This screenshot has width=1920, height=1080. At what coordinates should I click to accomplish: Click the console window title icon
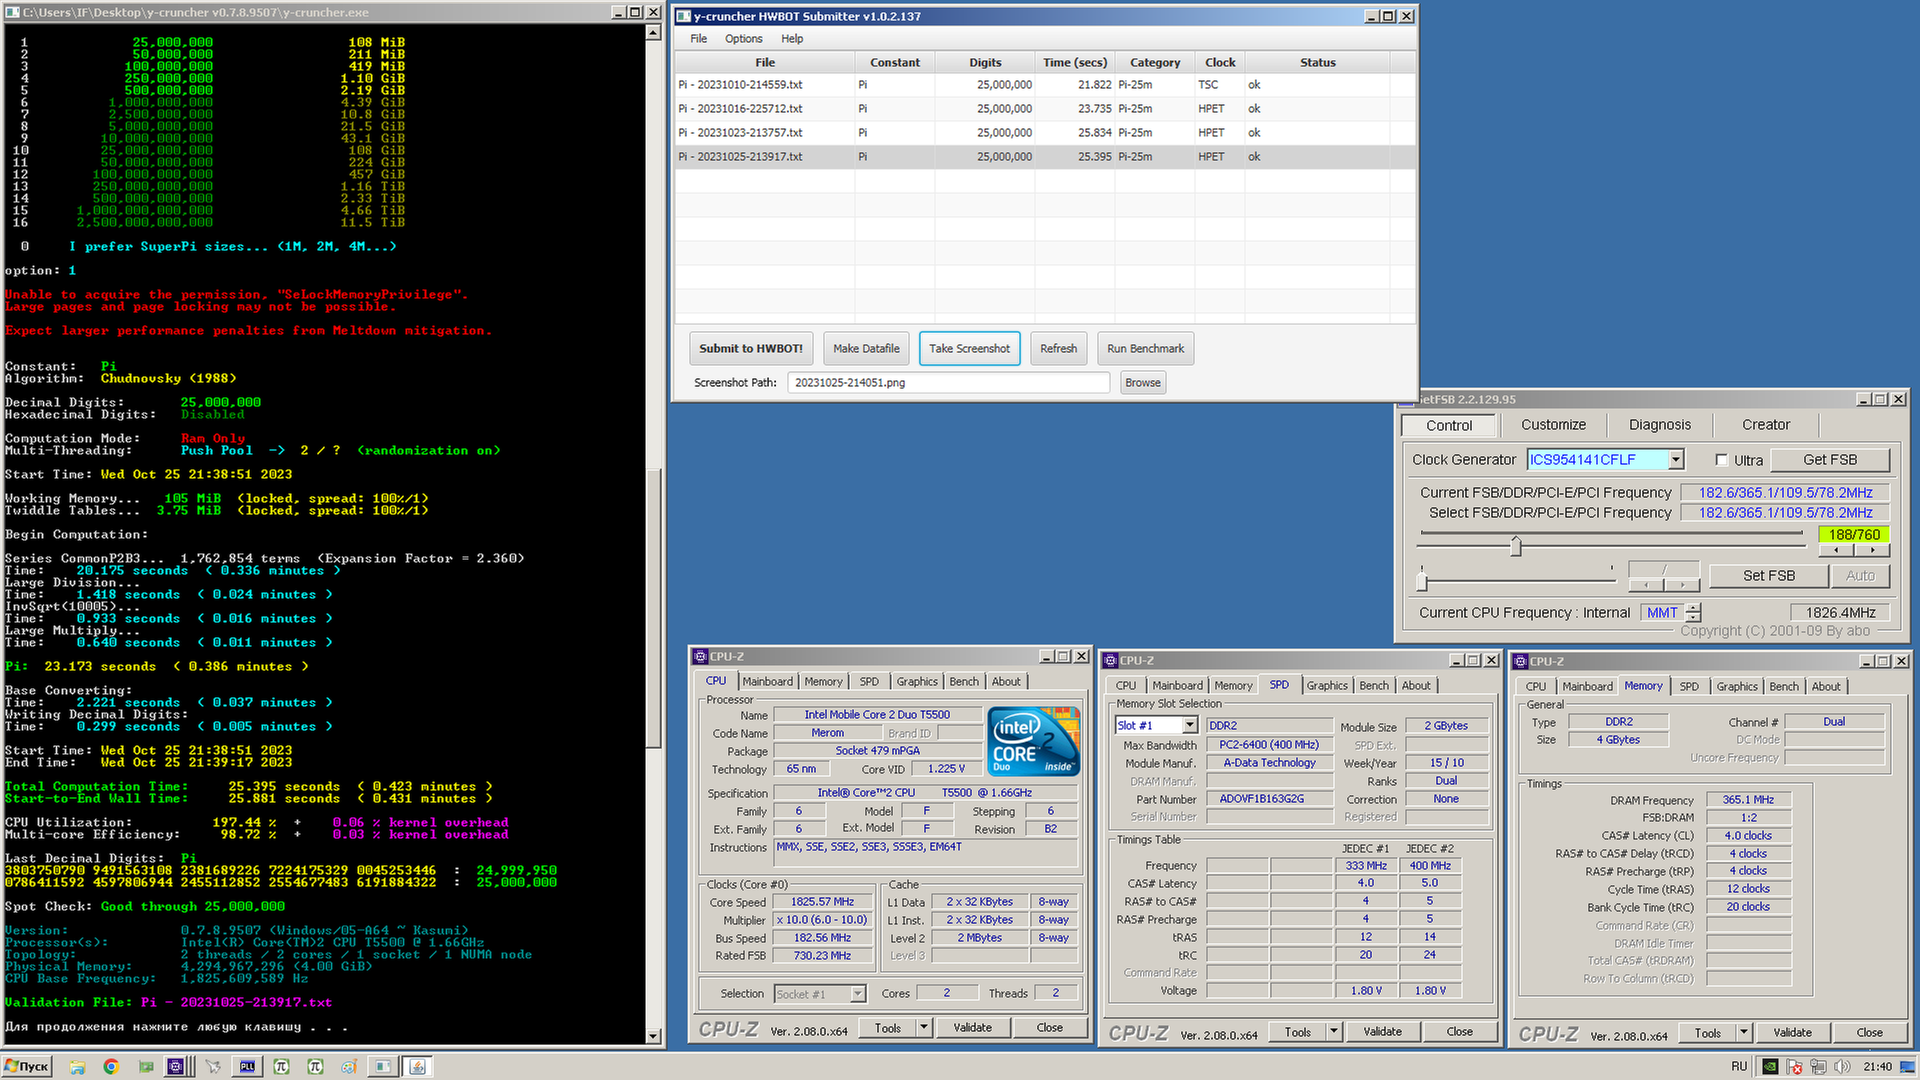[12, 12]
